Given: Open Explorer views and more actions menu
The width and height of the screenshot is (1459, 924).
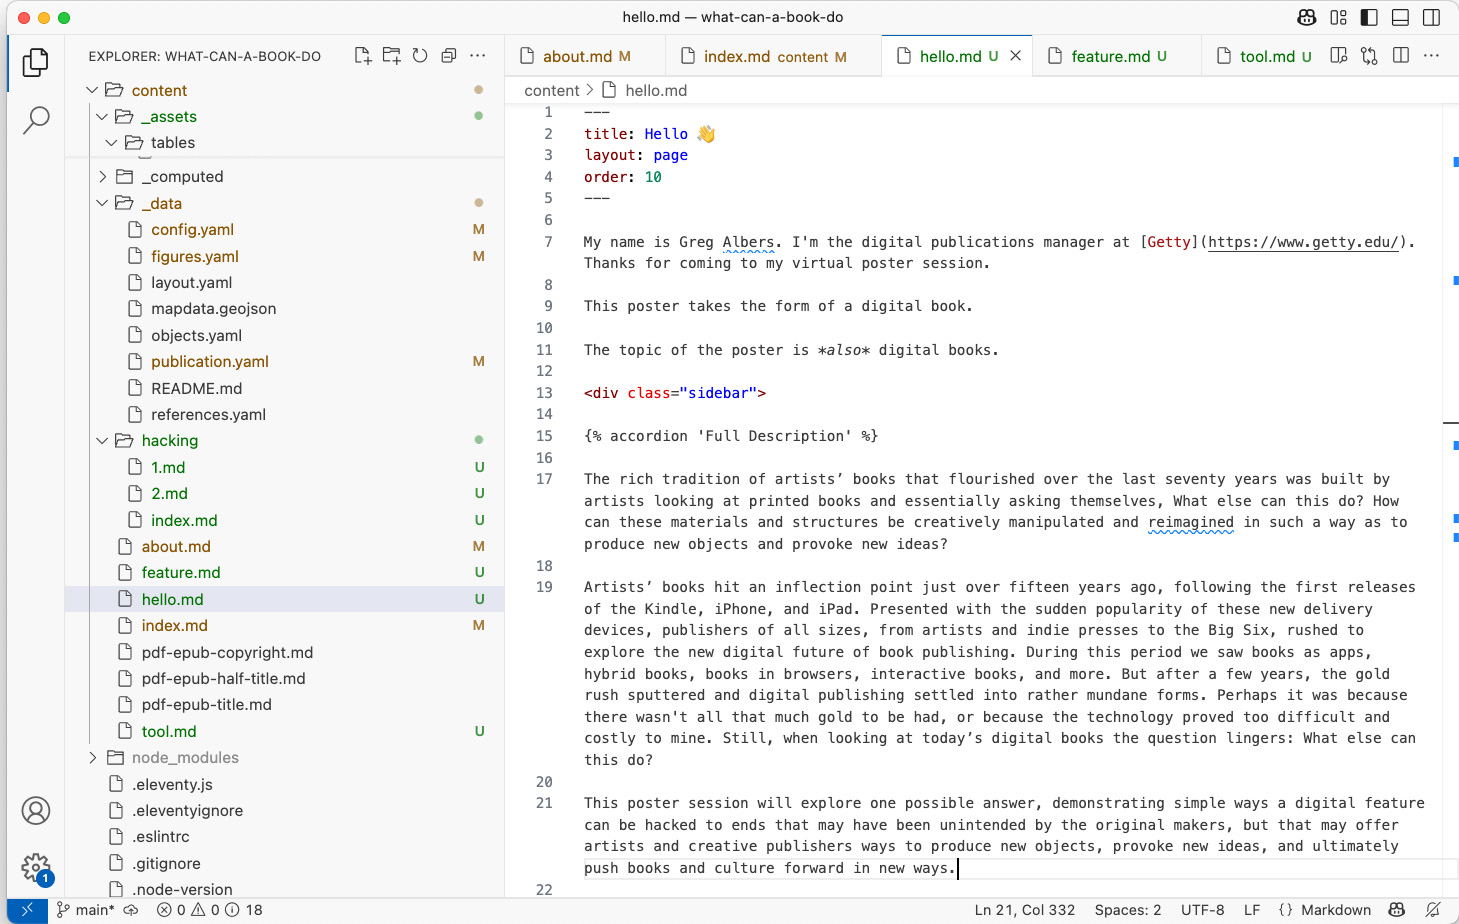Looking at the screenshot, I should [478, 56].
